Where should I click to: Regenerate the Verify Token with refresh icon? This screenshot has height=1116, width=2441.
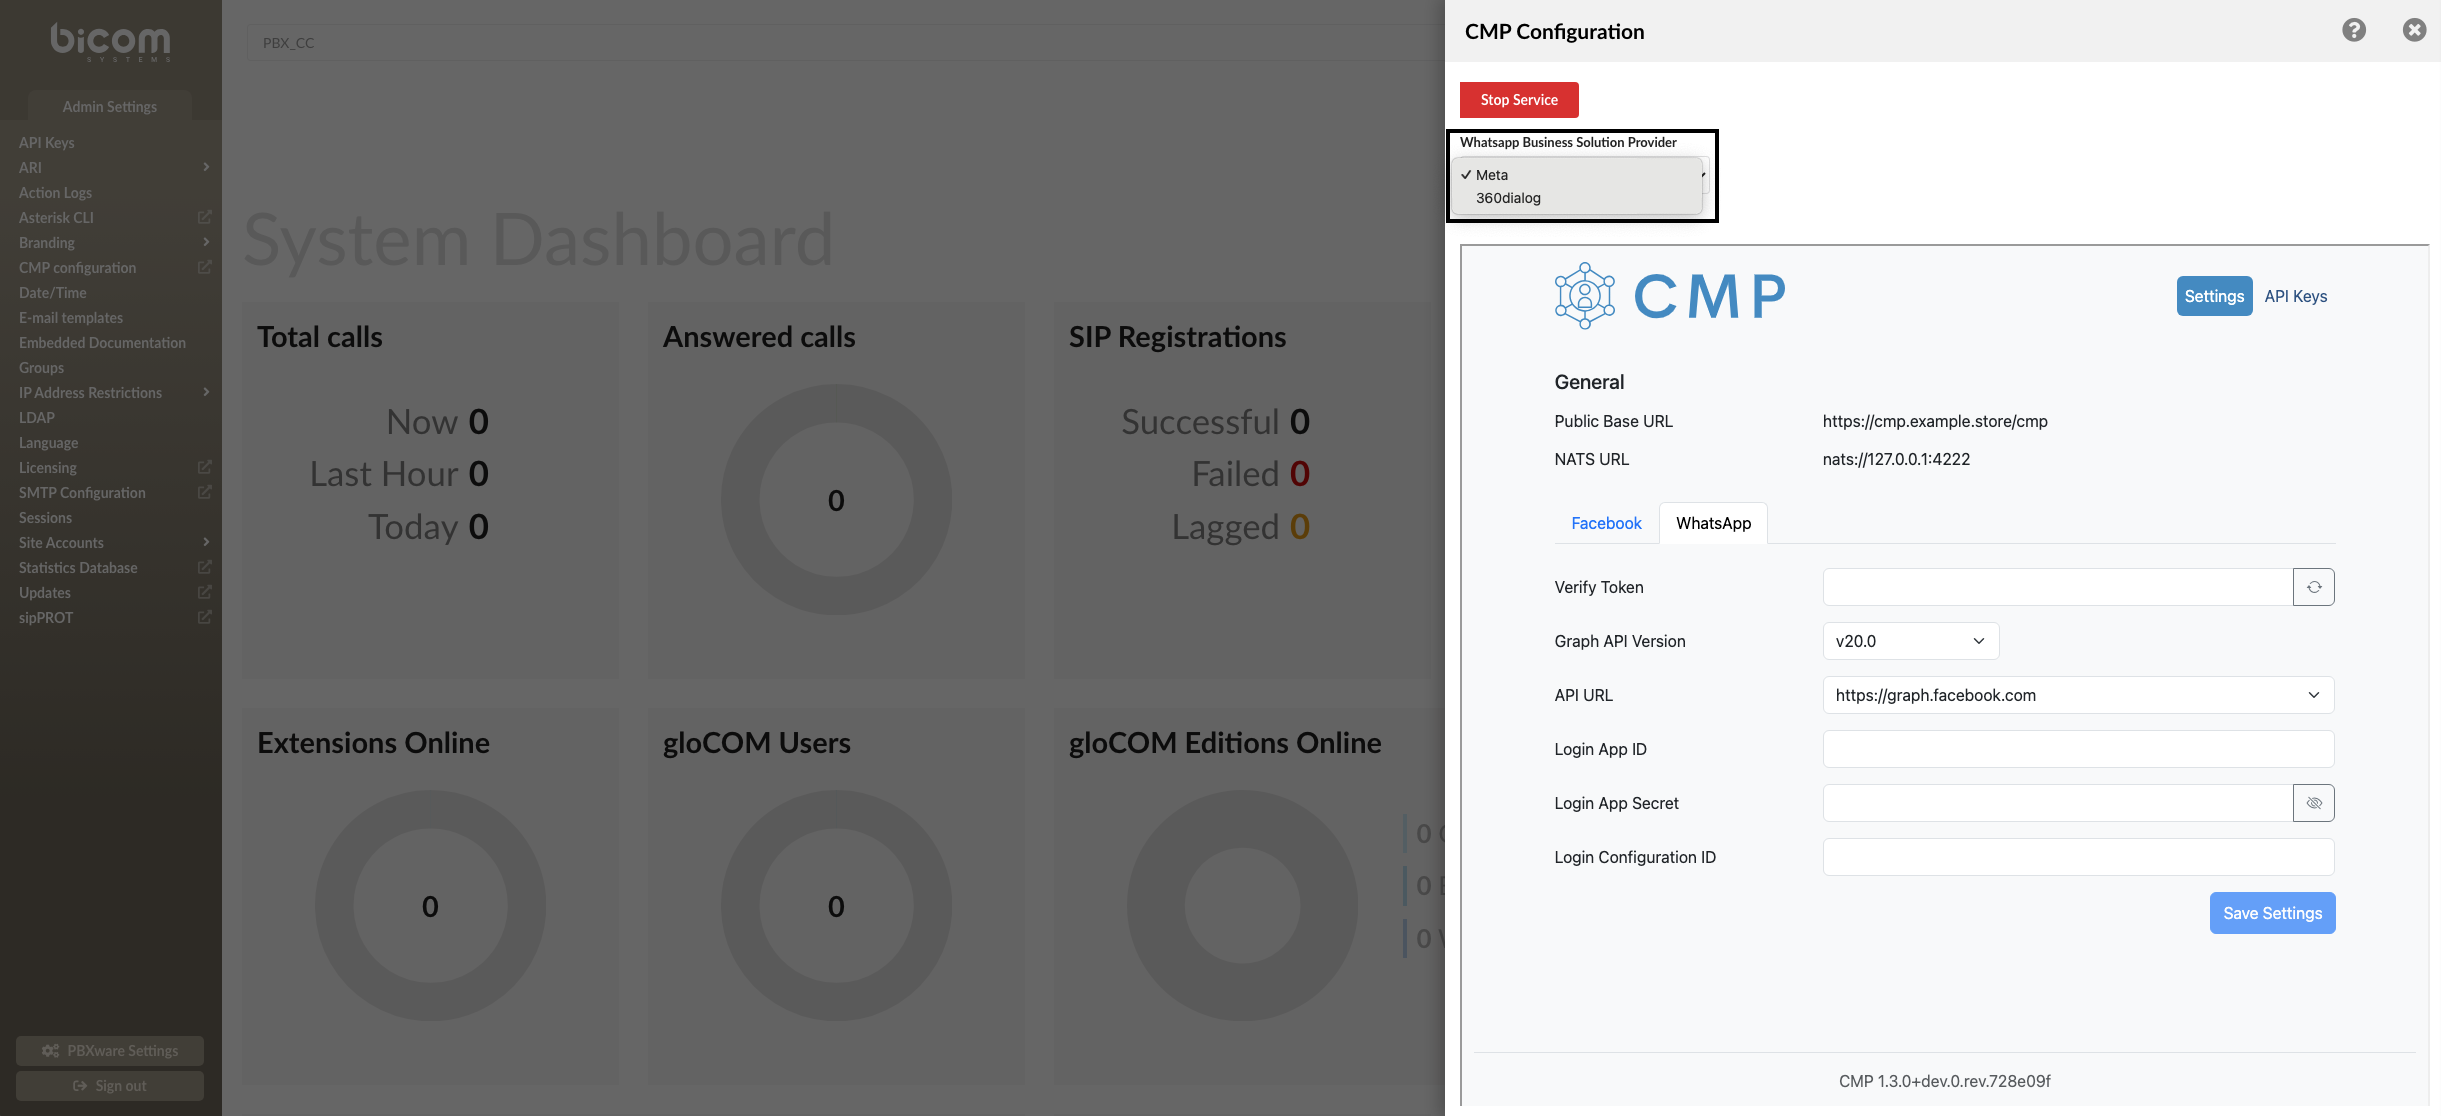2313,587
